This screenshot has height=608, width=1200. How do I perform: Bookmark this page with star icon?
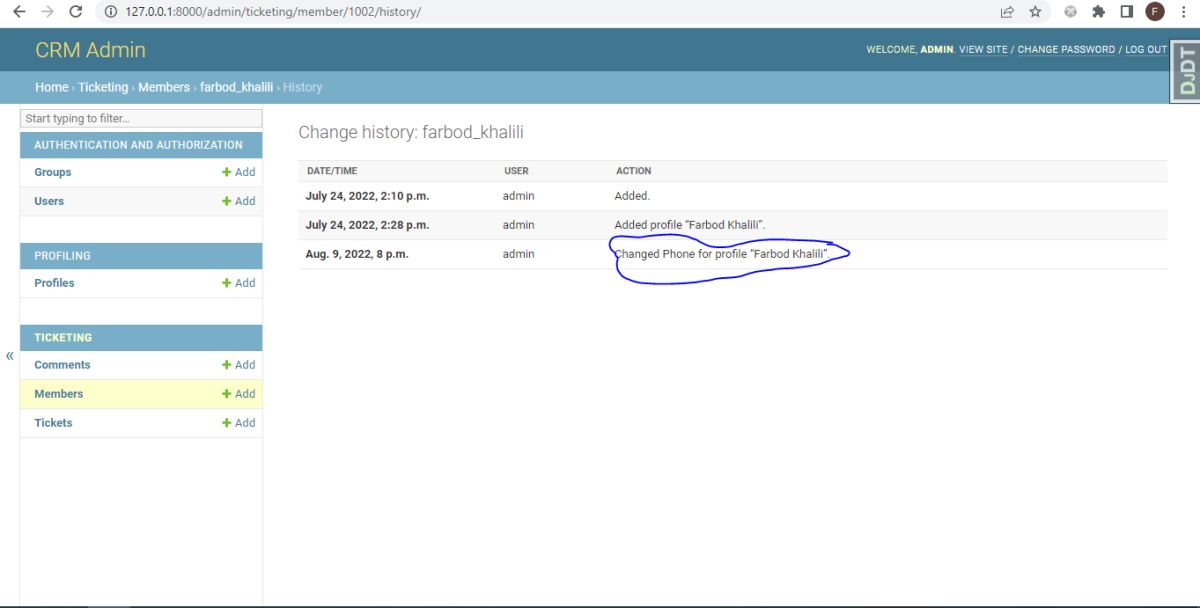(x=1035, y=12)
